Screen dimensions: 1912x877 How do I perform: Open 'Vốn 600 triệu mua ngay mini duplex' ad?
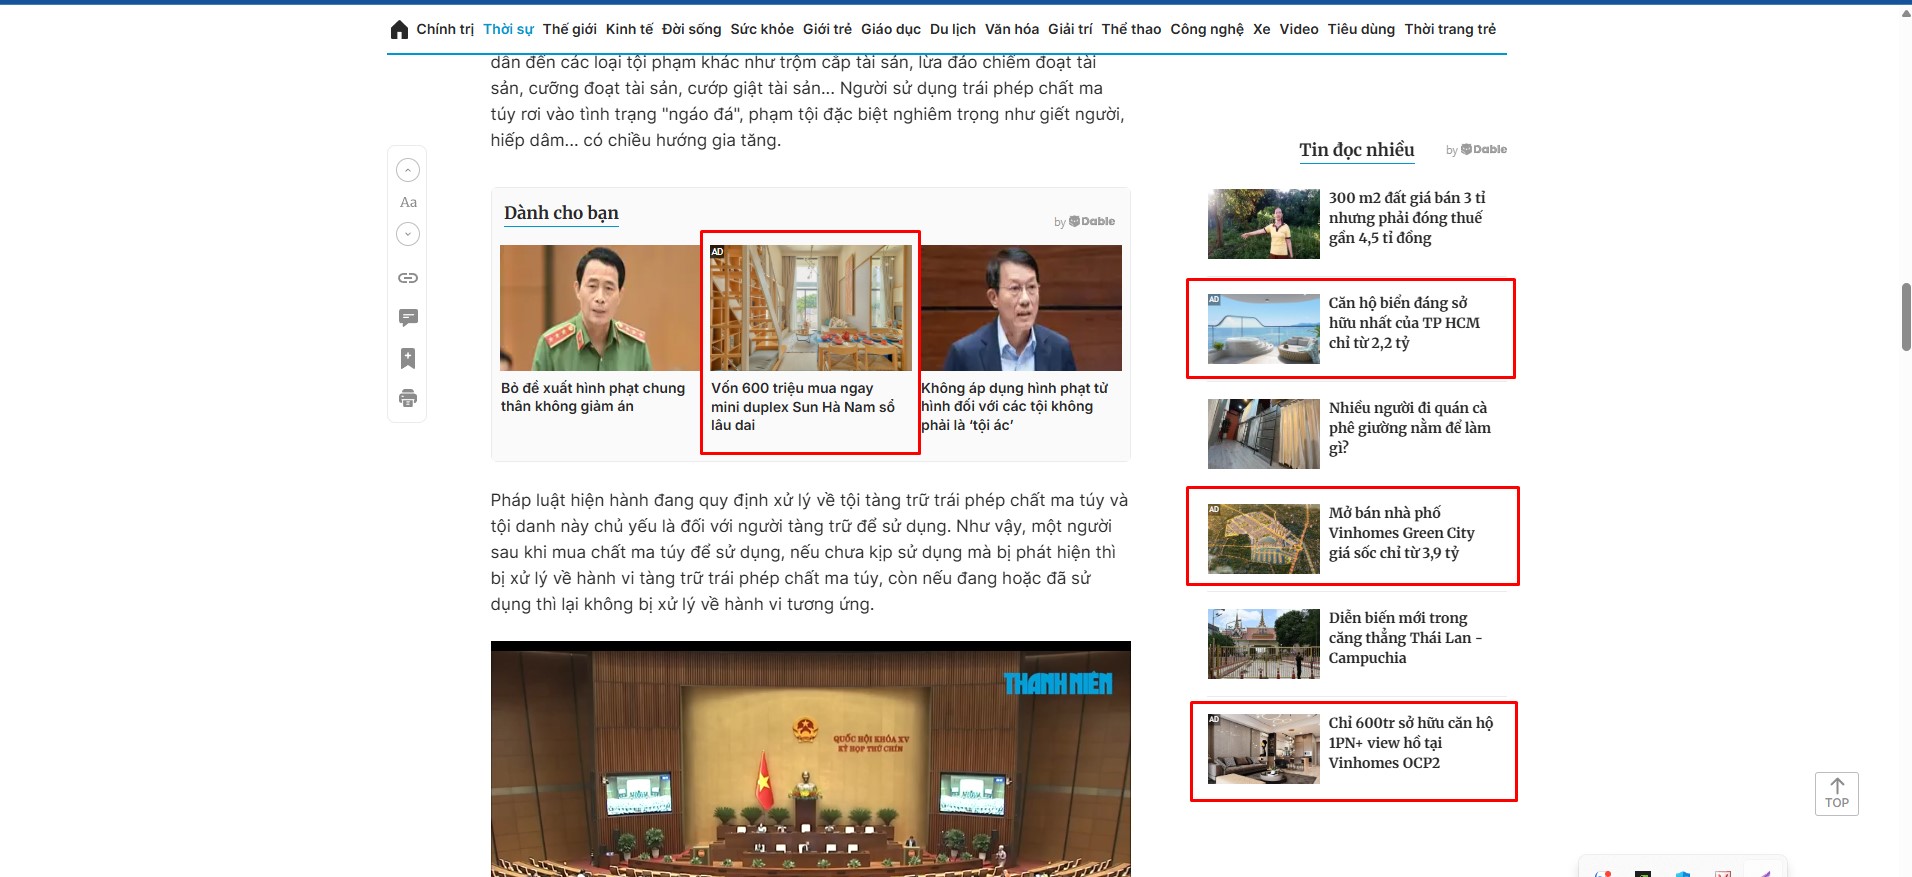tap(803, 406)
